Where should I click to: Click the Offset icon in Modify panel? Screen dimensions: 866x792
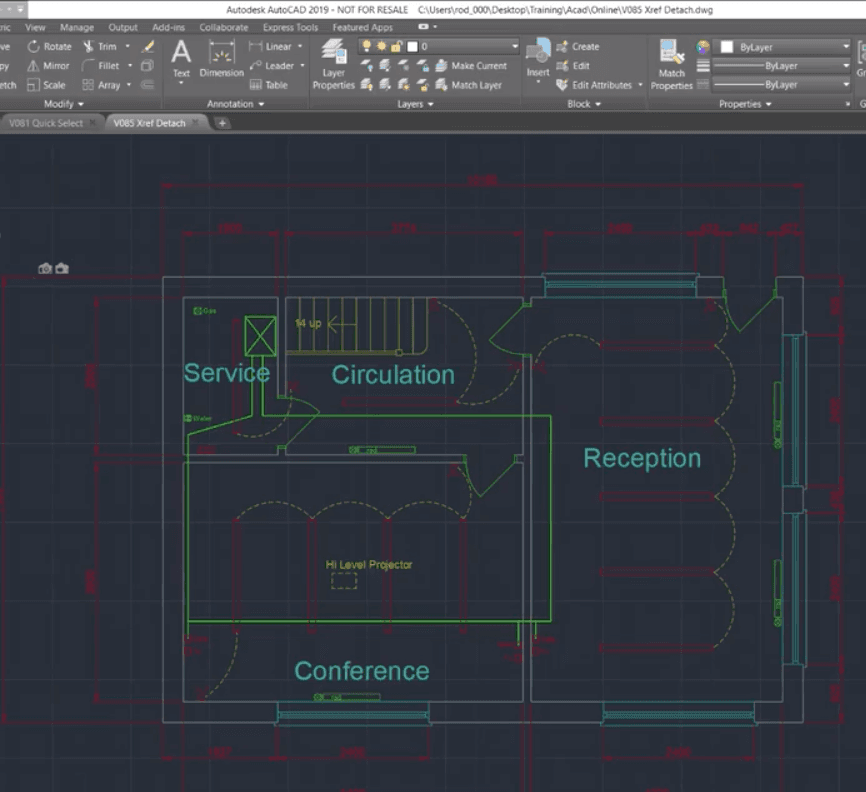click(x=147, y=85)
